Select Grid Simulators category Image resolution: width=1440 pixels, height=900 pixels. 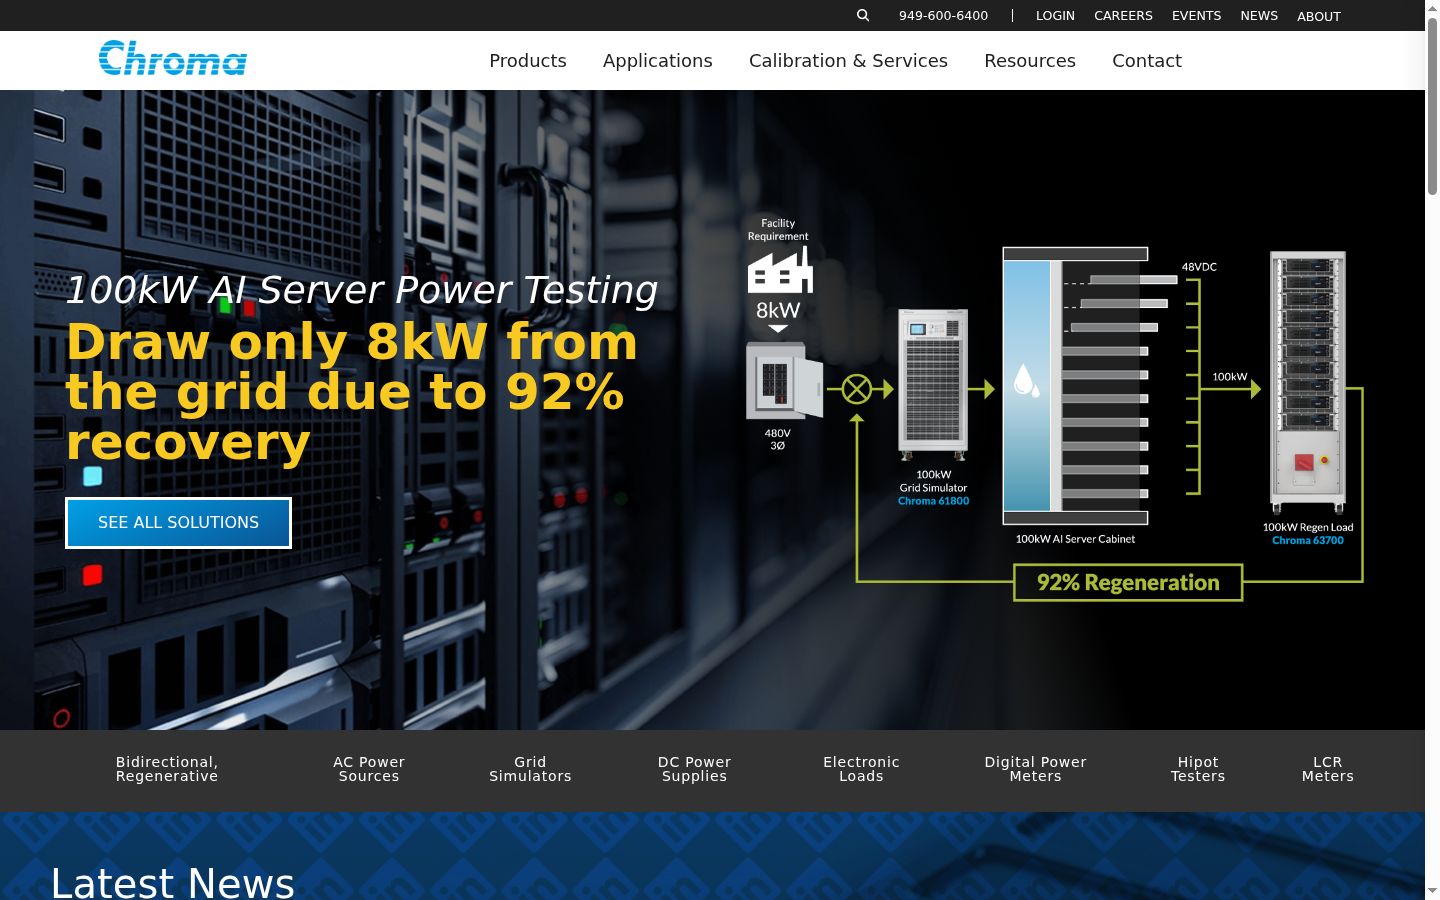pyautogui.click(x=530, y=769)
